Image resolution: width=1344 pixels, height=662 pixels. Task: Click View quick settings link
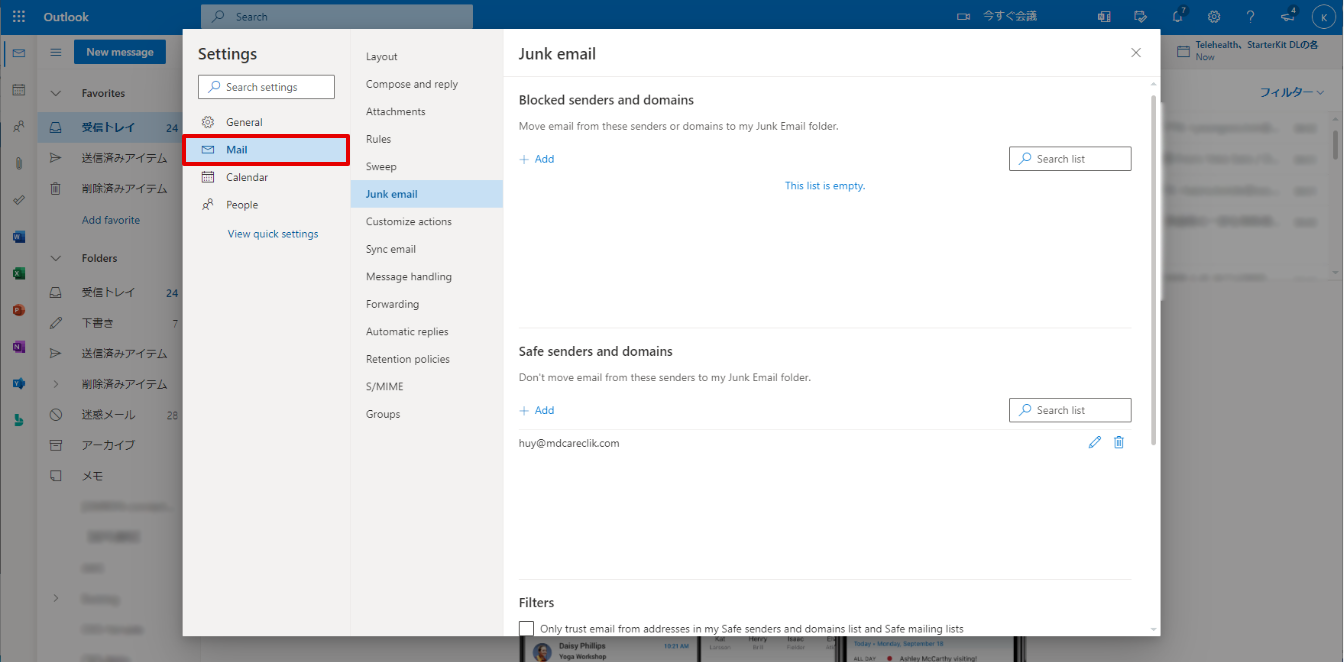273,234
